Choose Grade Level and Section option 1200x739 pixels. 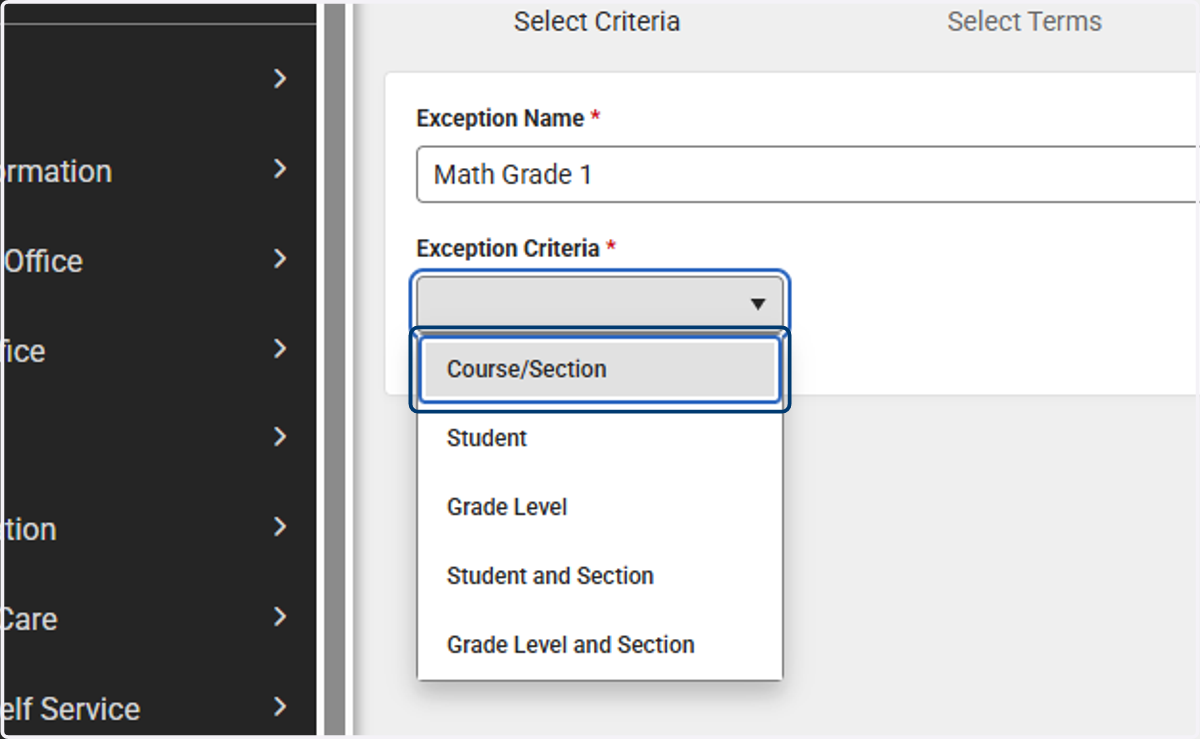[599, 645]
